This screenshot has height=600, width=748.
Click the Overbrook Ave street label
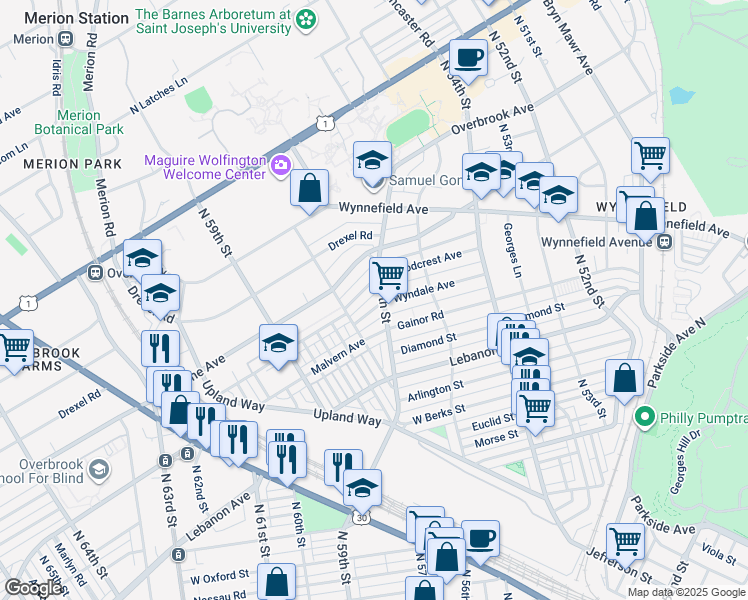point(492,119)
